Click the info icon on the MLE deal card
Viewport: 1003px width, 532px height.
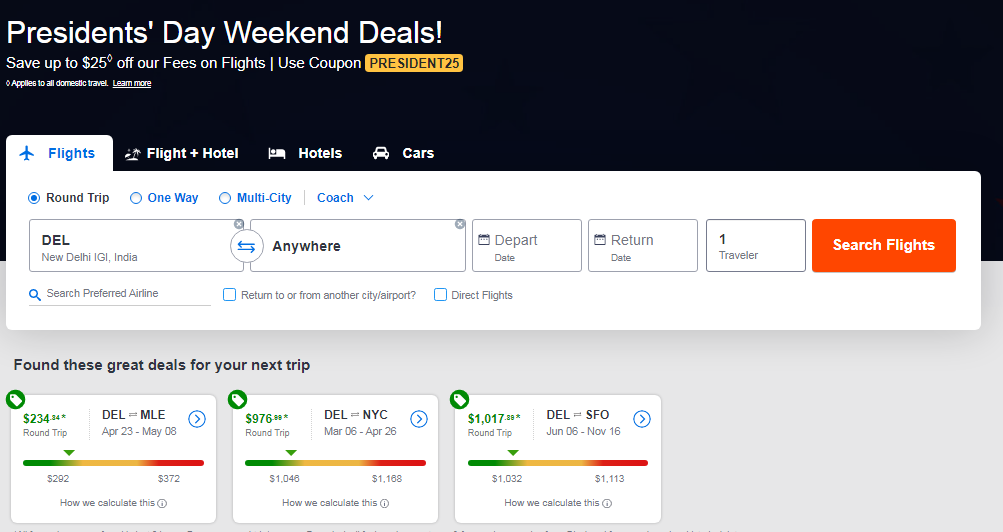coord(162,503)
